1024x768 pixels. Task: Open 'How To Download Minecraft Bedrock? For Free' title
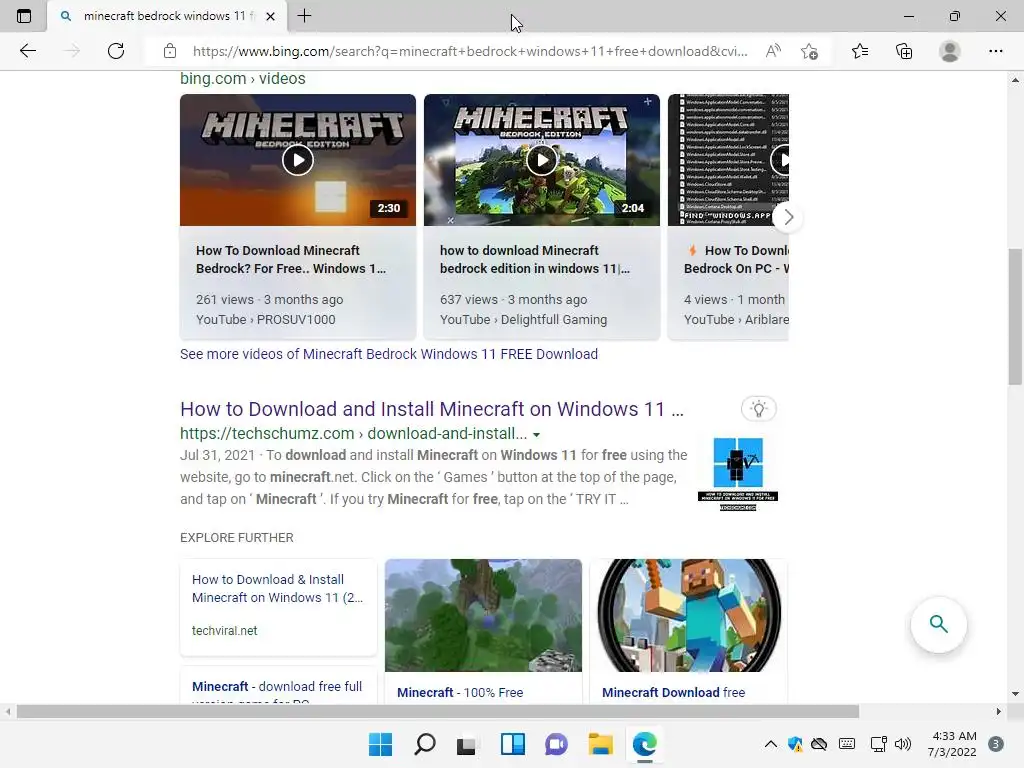pos(291,259)
